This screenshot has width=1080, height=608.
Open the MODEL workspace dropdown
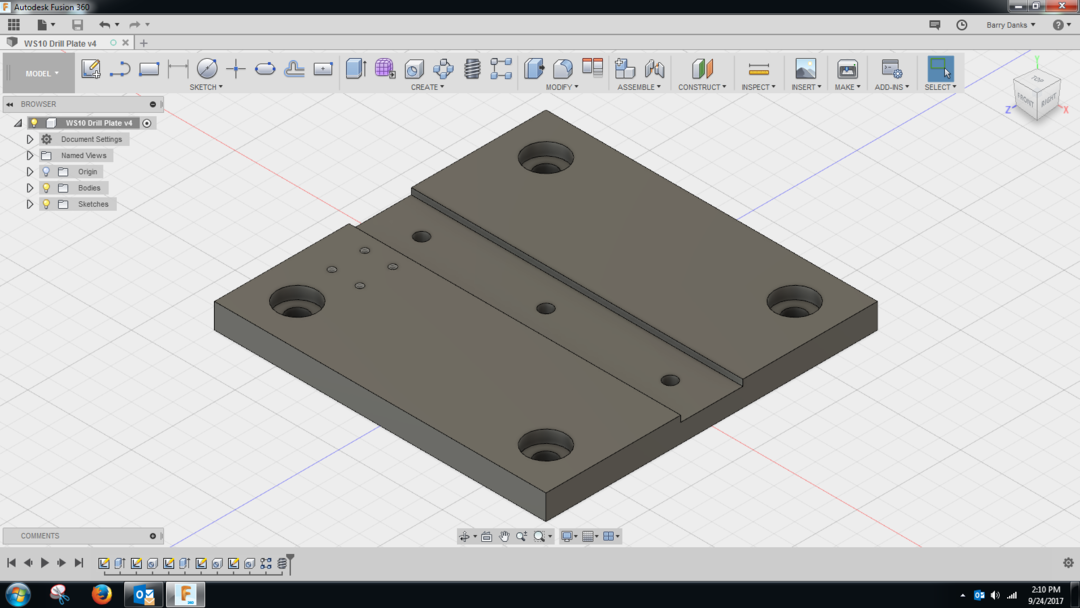[x=41, y=73]
